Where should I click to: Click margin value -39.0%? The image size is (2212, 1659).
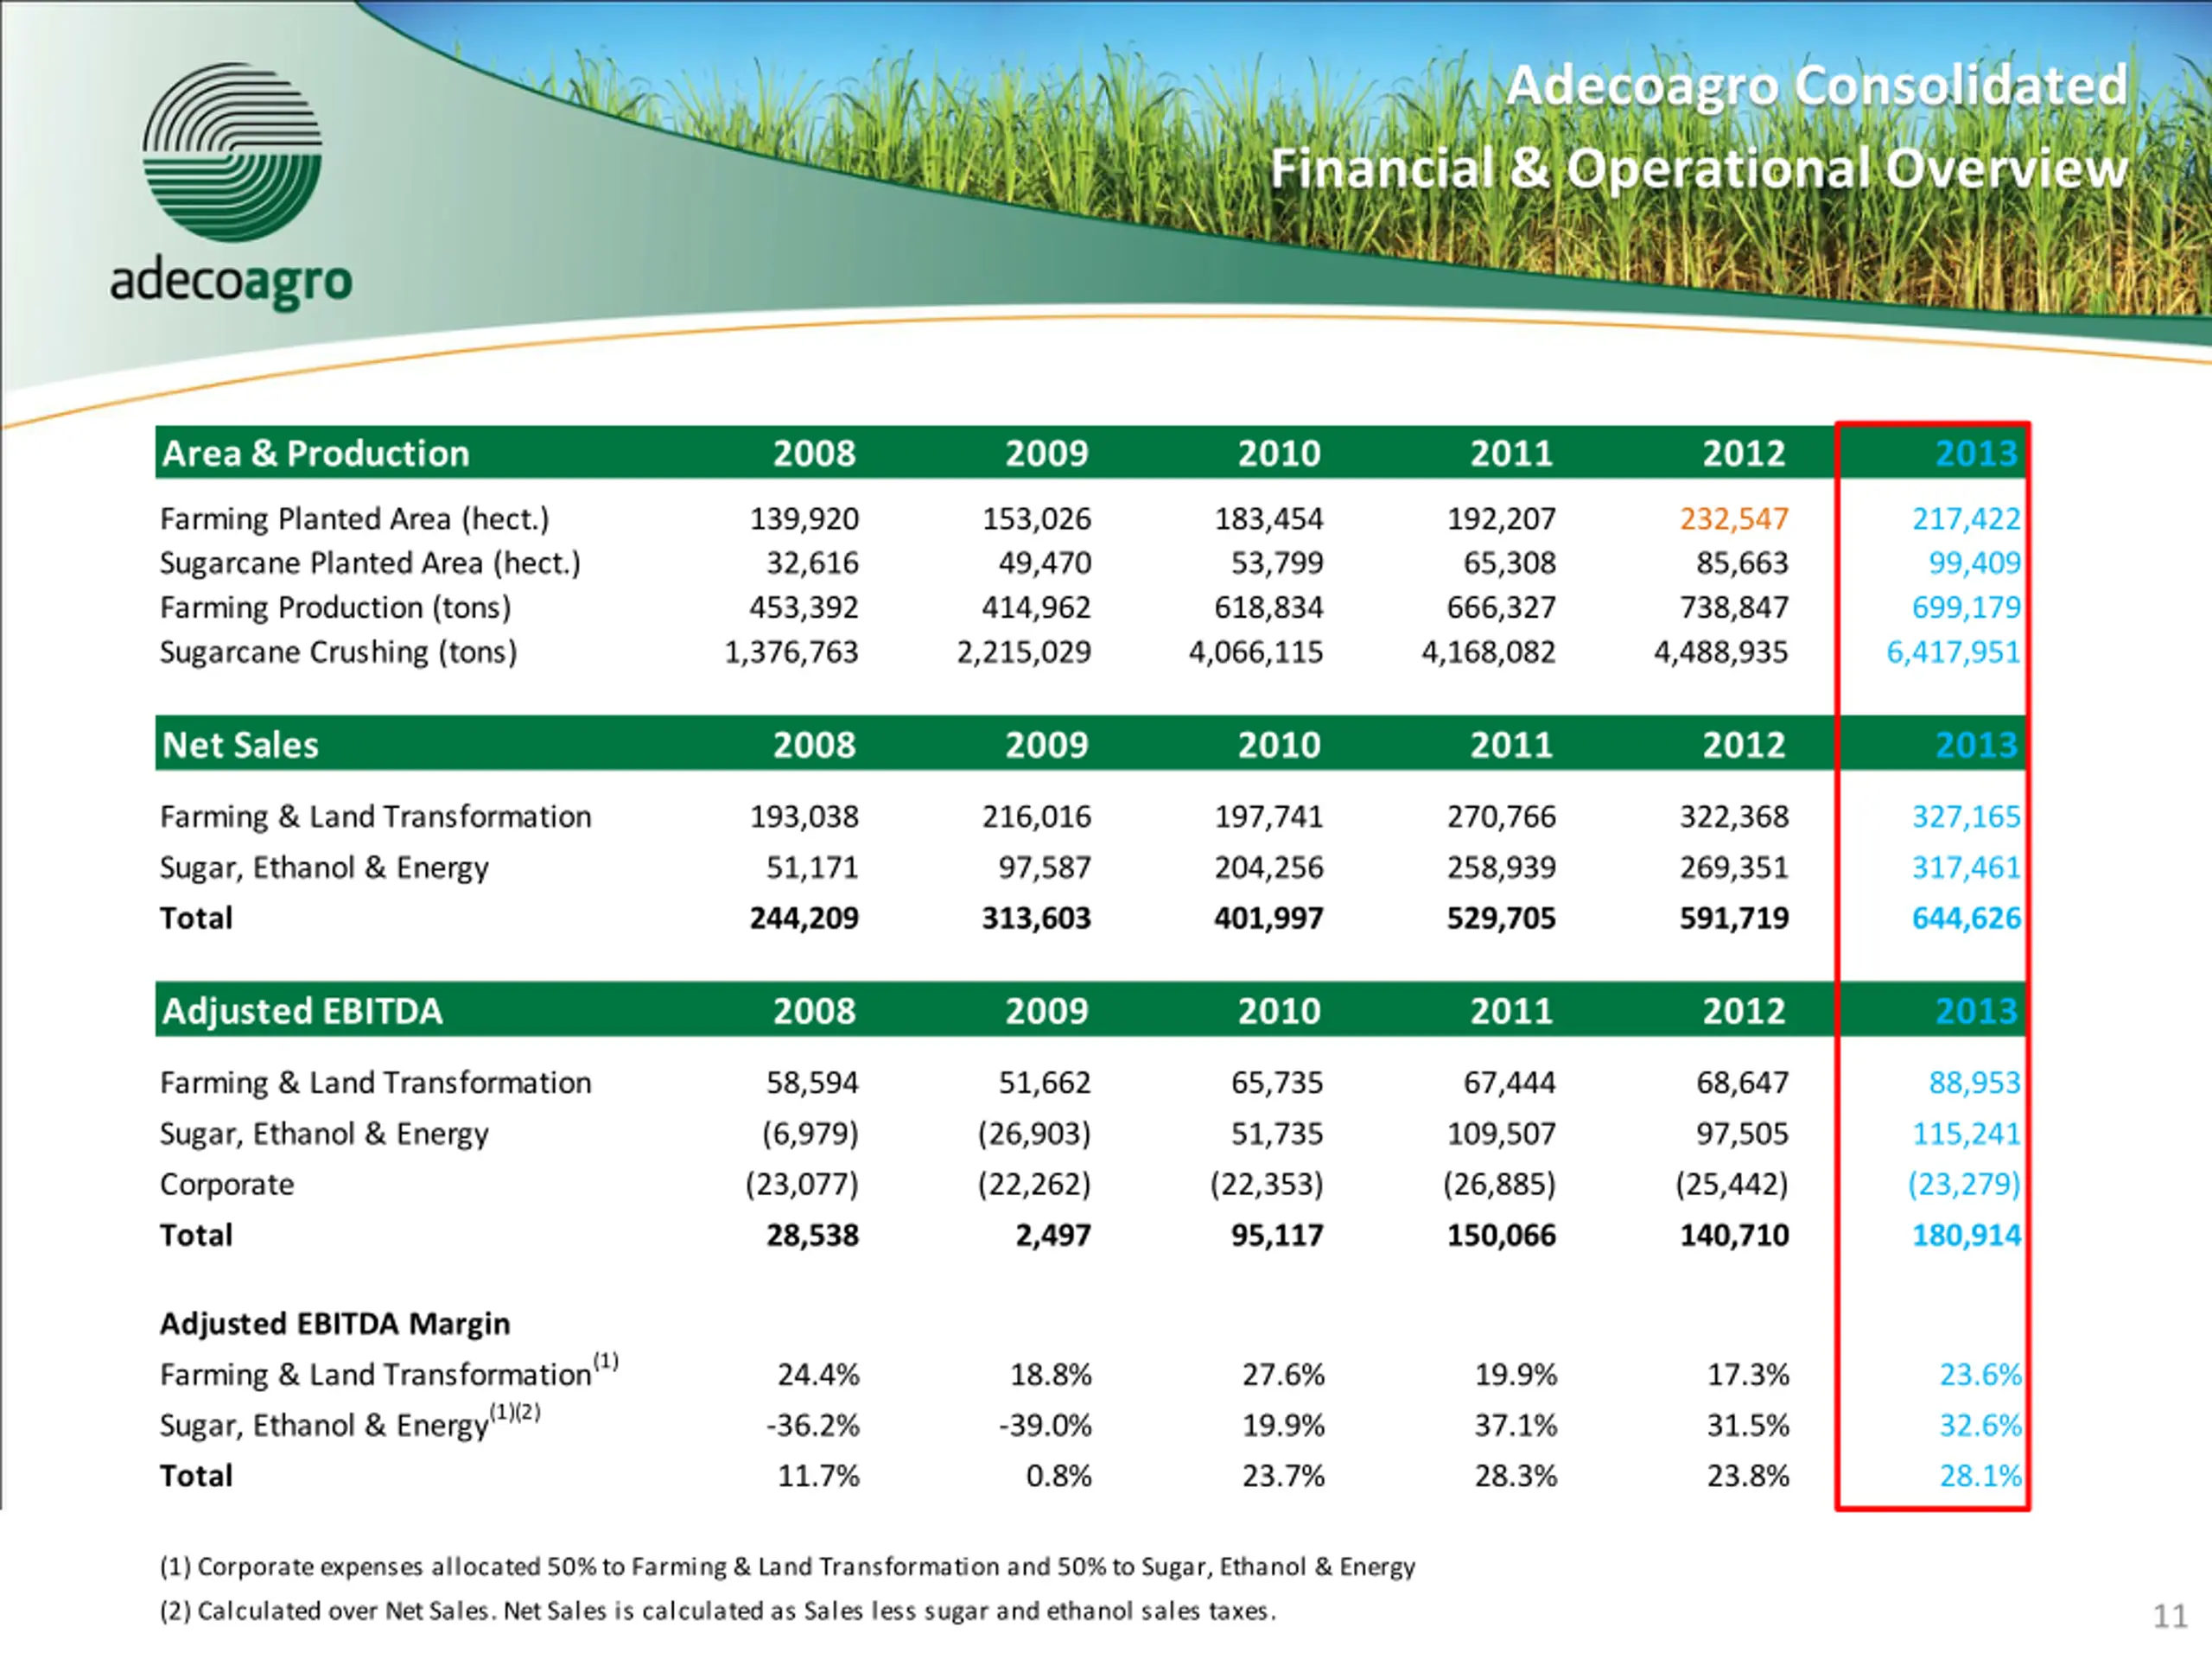[1044, 1425]
